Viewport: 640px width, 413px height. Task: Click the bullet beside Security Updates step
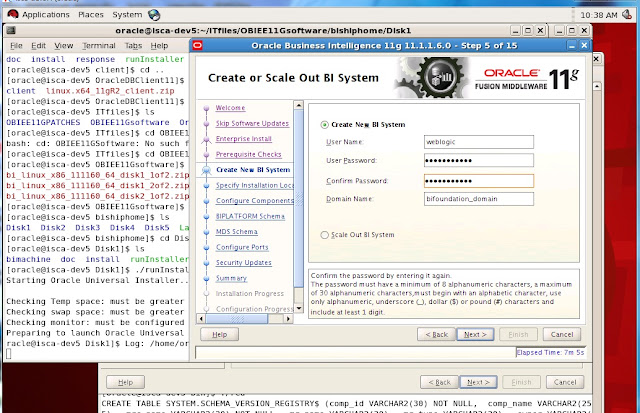point(207,263)
